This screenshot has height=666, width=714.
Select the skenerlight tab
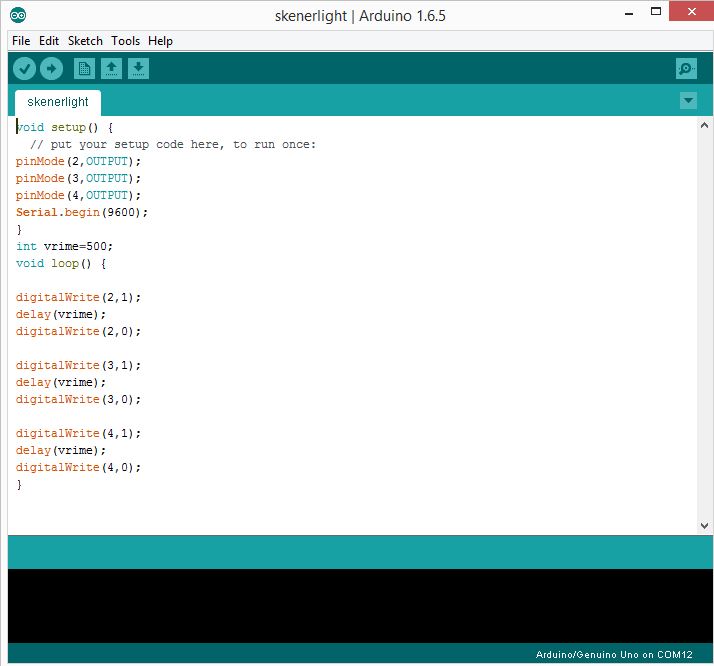(58, 102)
